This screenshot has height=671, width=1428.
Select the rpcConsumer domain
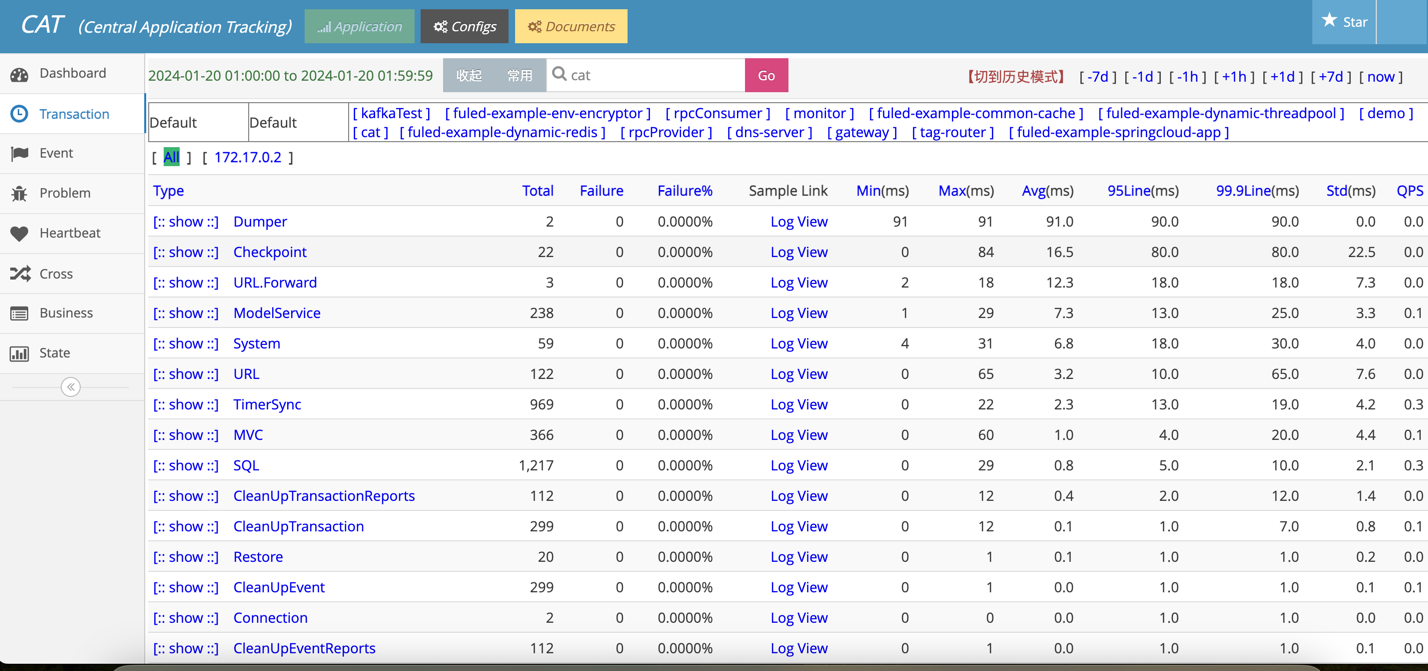click(717, 113)
